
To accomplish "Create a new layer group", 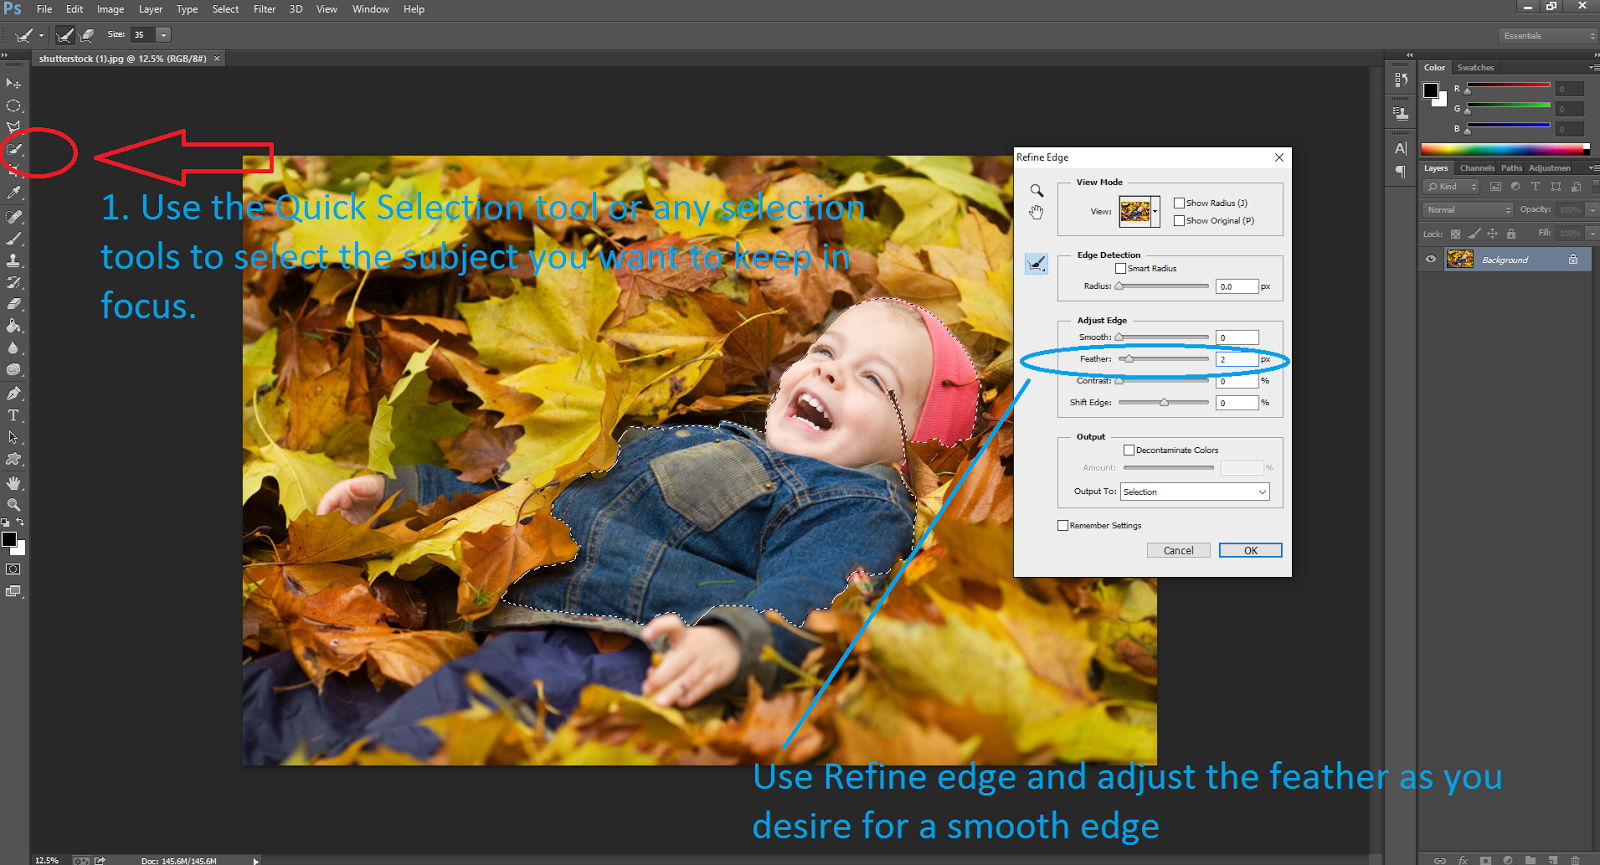I will (x=1530, y=859).
